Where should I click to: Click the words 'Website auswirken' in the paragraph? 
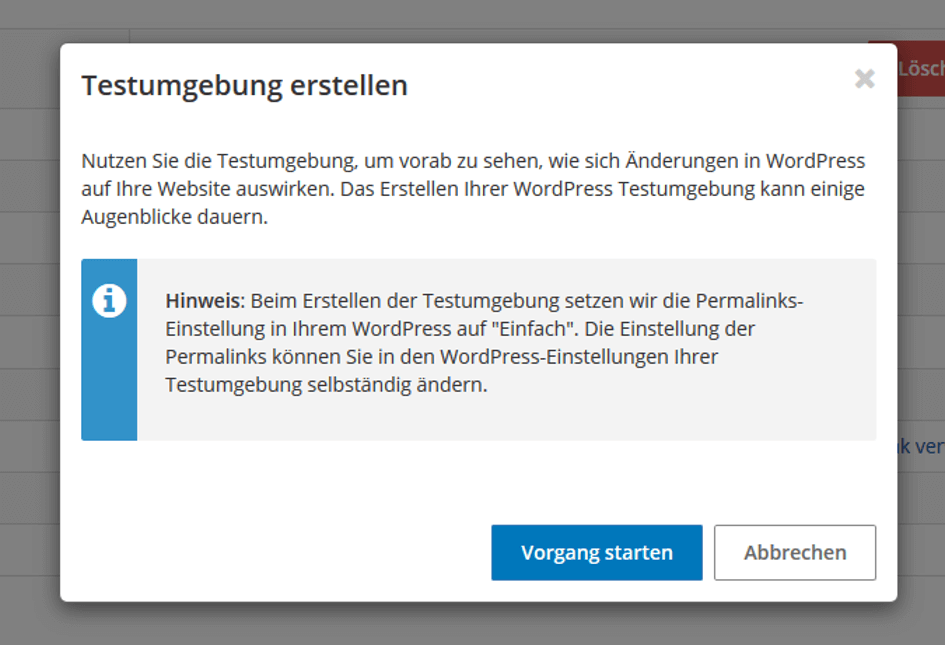pyautogui.click(x=246, y=189)
